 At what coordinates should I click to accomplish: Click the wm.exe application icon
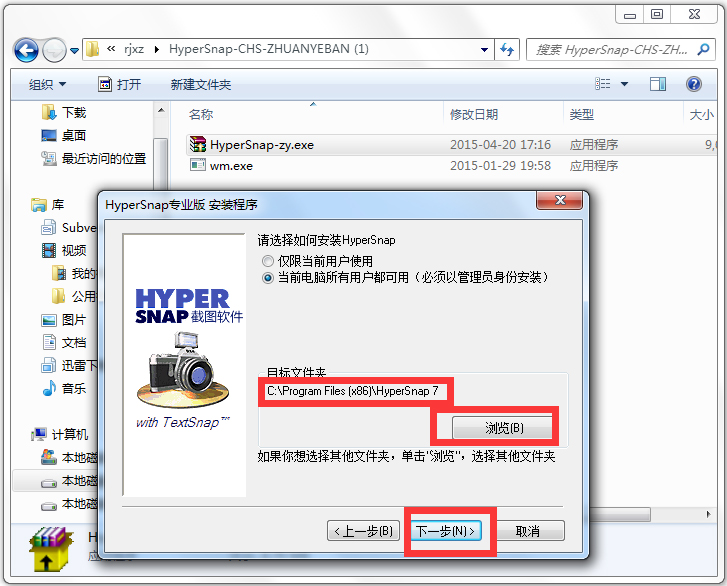(x=198, y=165)
